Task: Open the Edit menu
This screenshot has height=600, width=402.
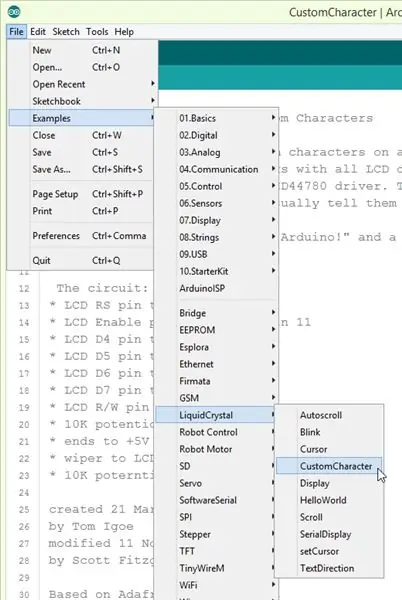Action: (x=38, y=32)
